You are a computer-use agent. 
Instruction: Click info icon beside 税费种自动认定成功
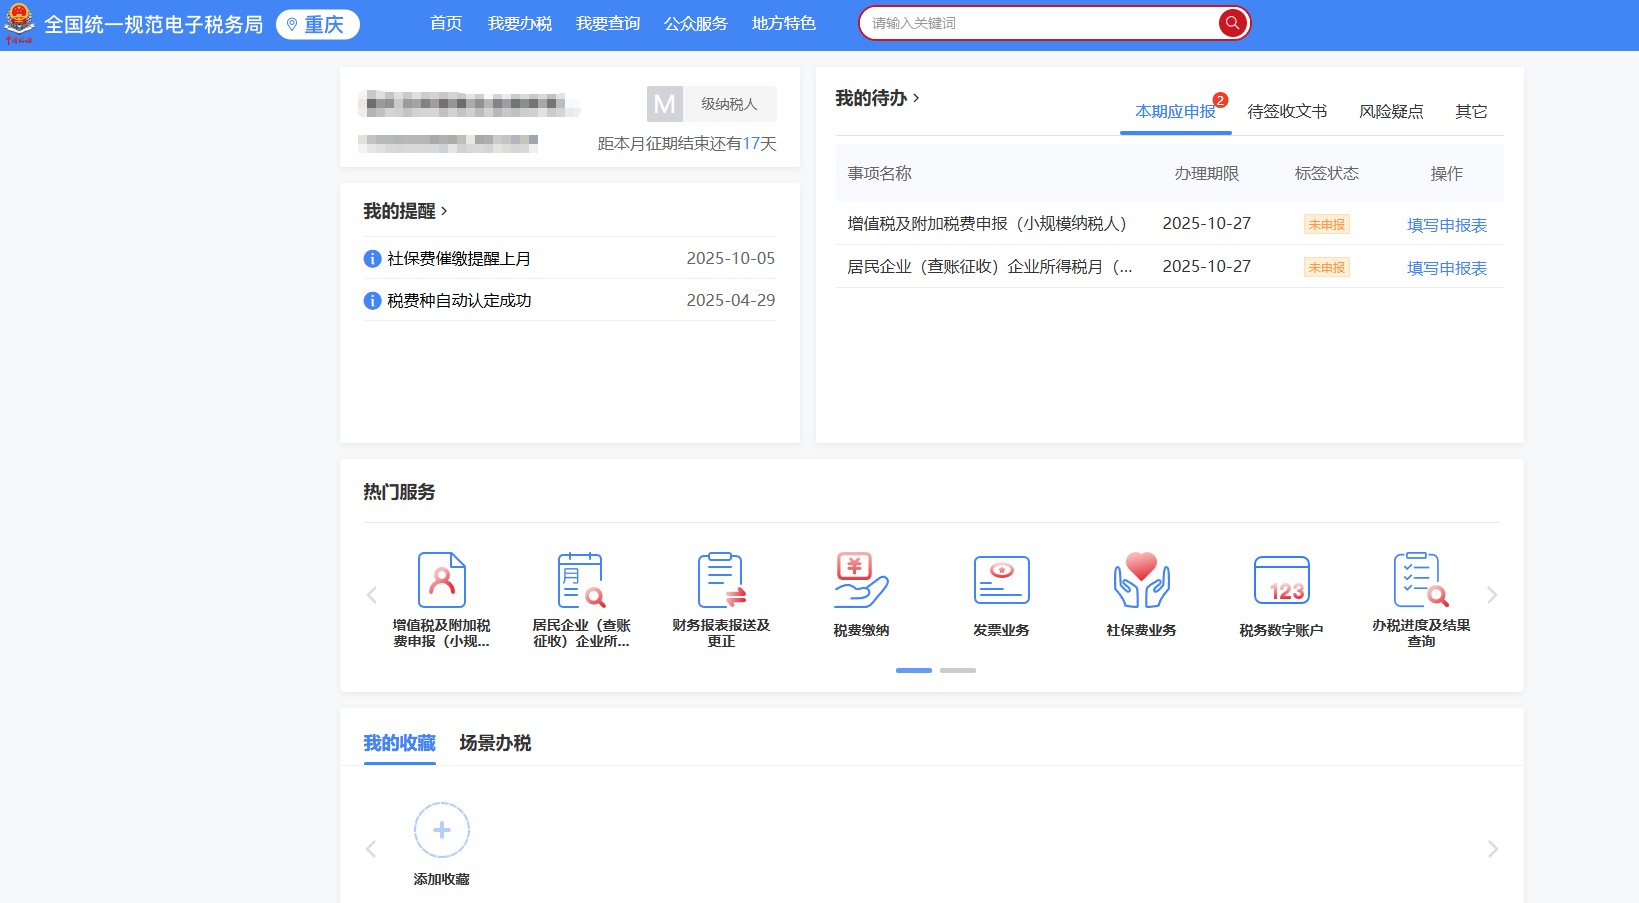coord(372,301)
